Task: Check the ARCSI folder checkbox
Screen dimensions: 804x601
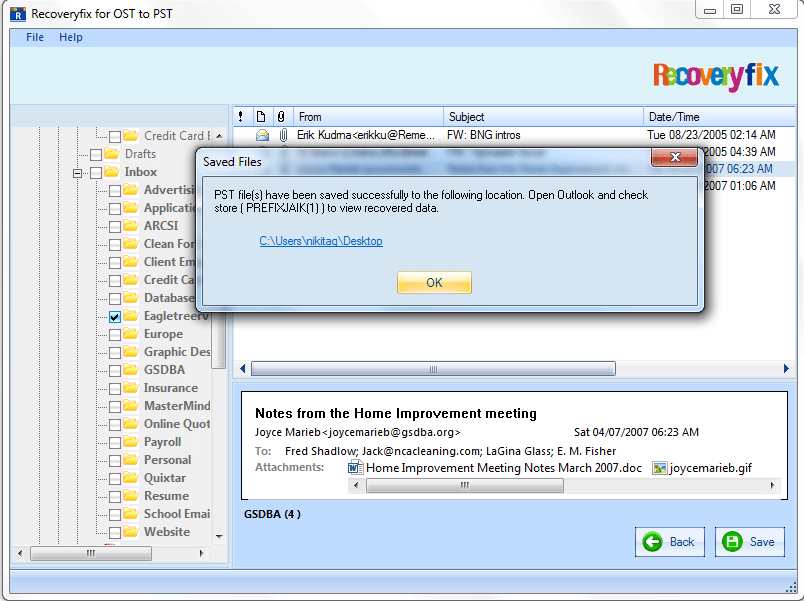Action: pos(115,227)
